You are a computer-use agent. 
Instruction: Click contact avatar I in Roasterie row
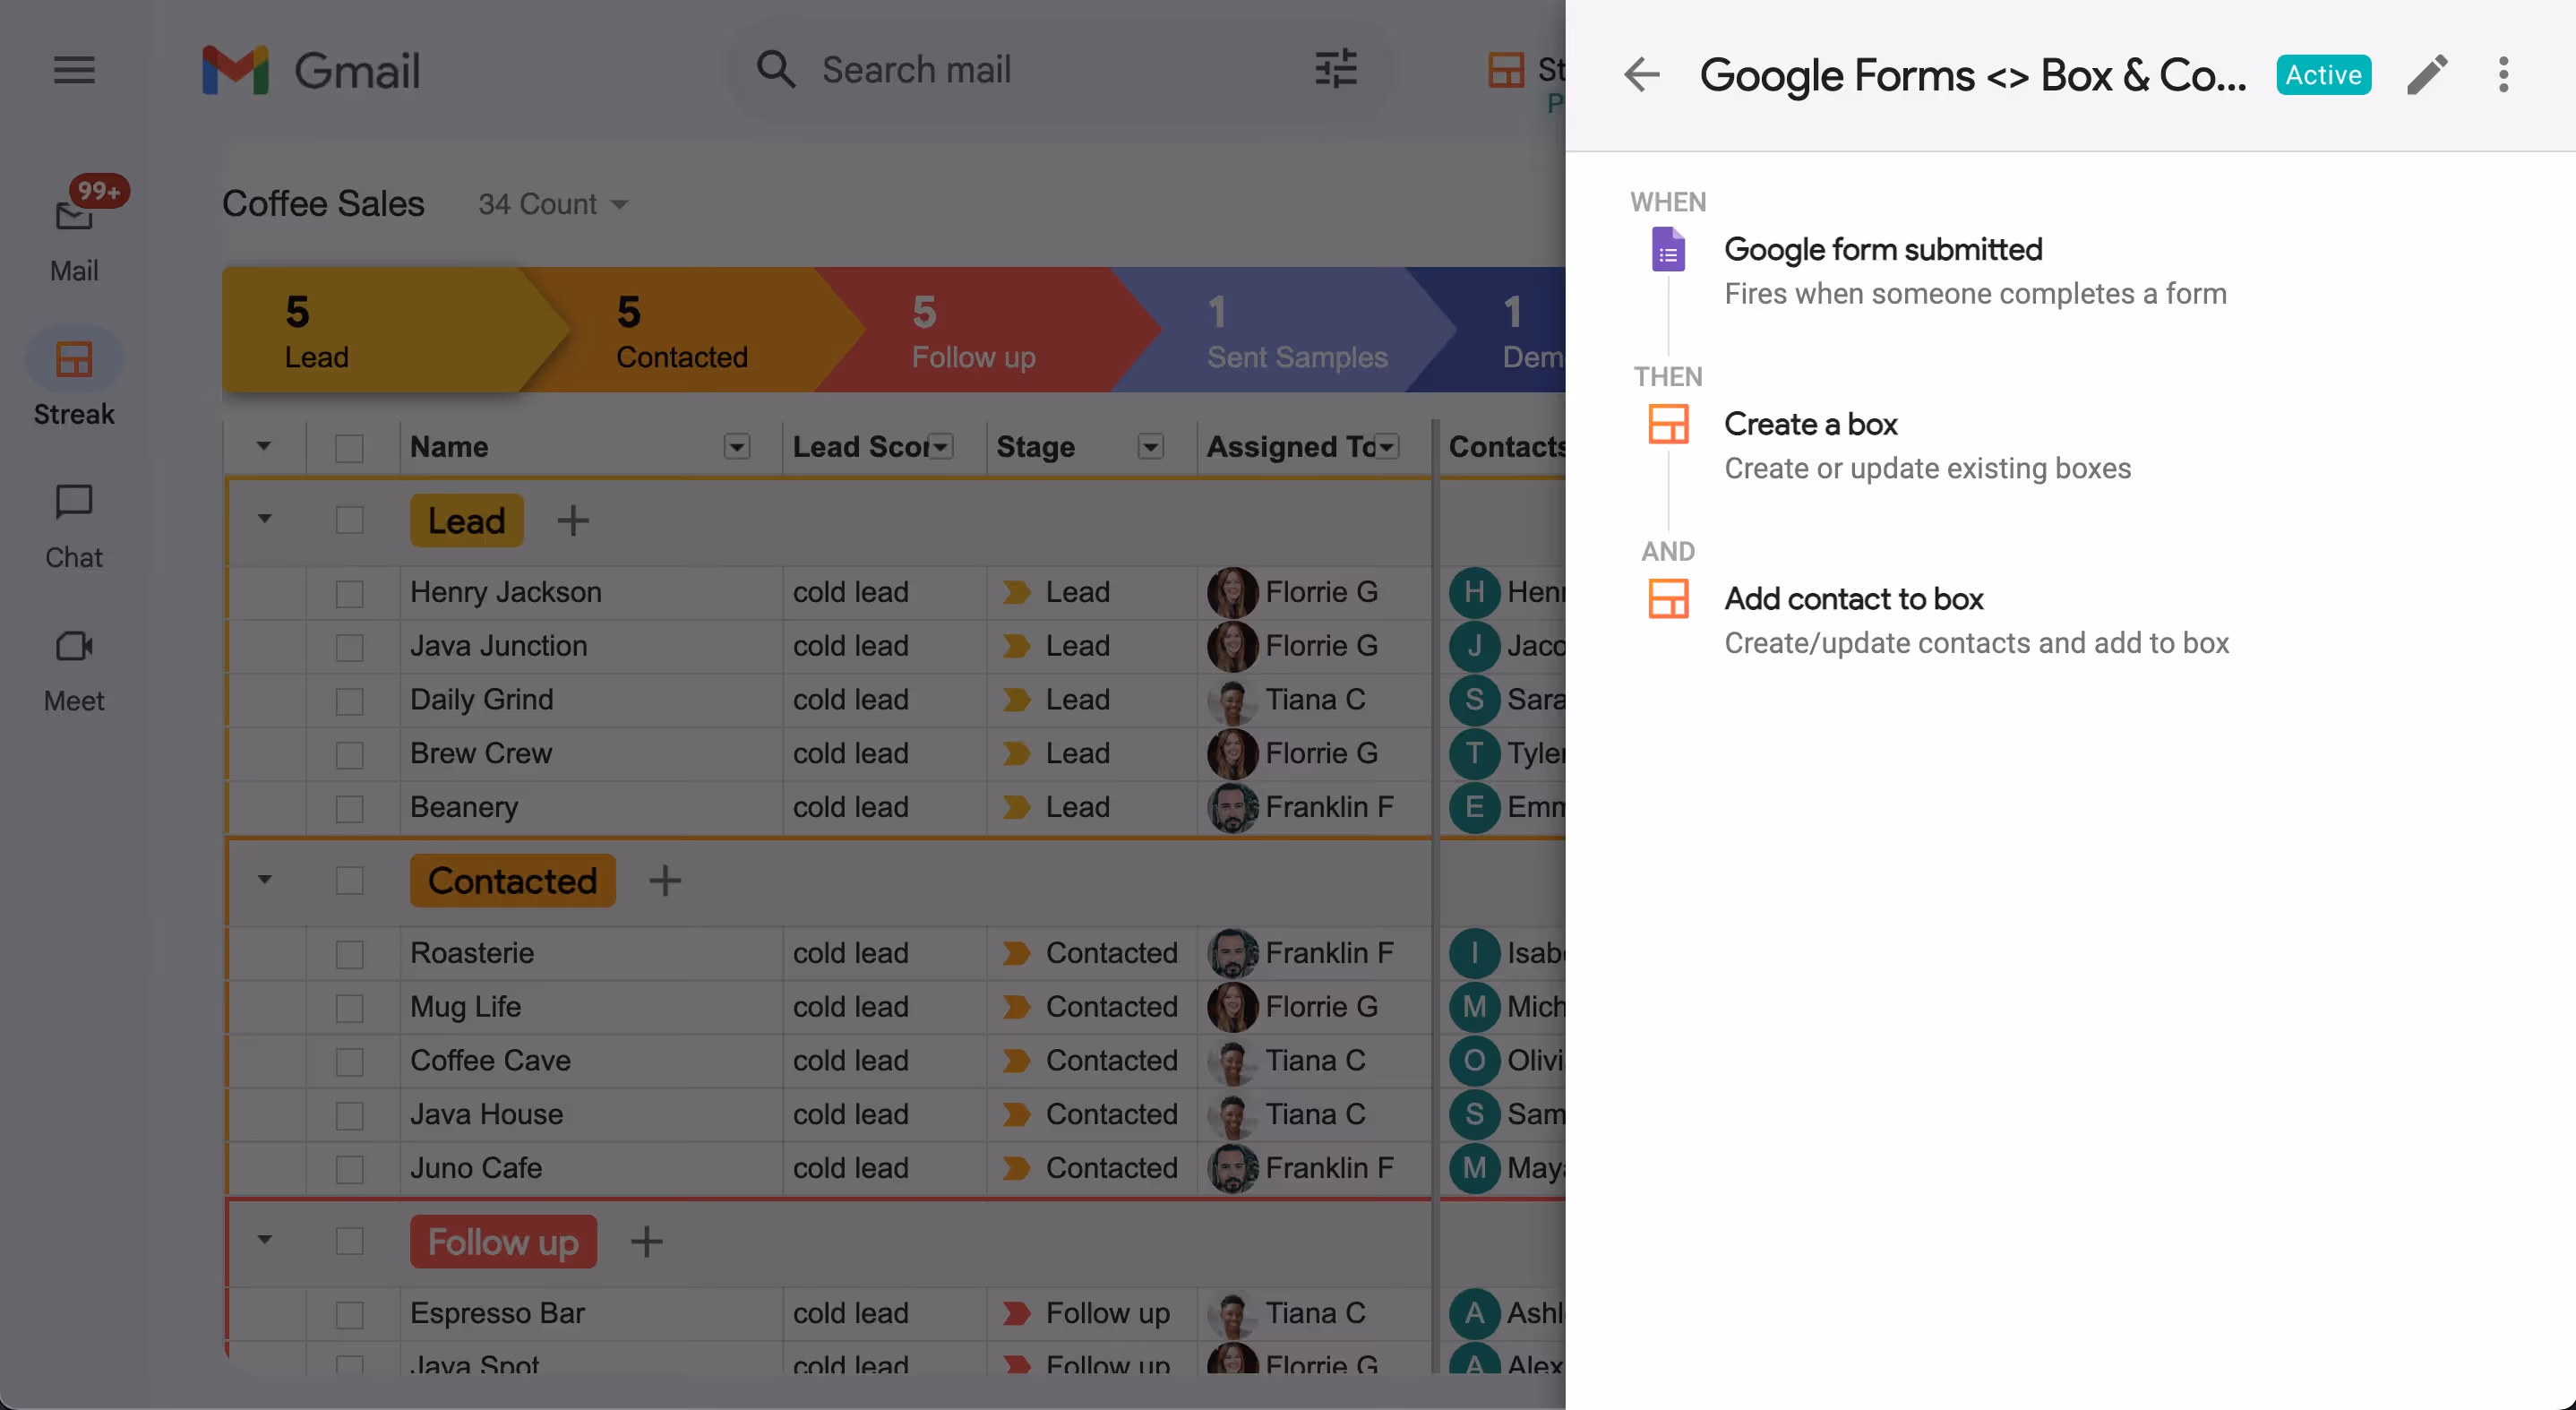coord(1474,953)
